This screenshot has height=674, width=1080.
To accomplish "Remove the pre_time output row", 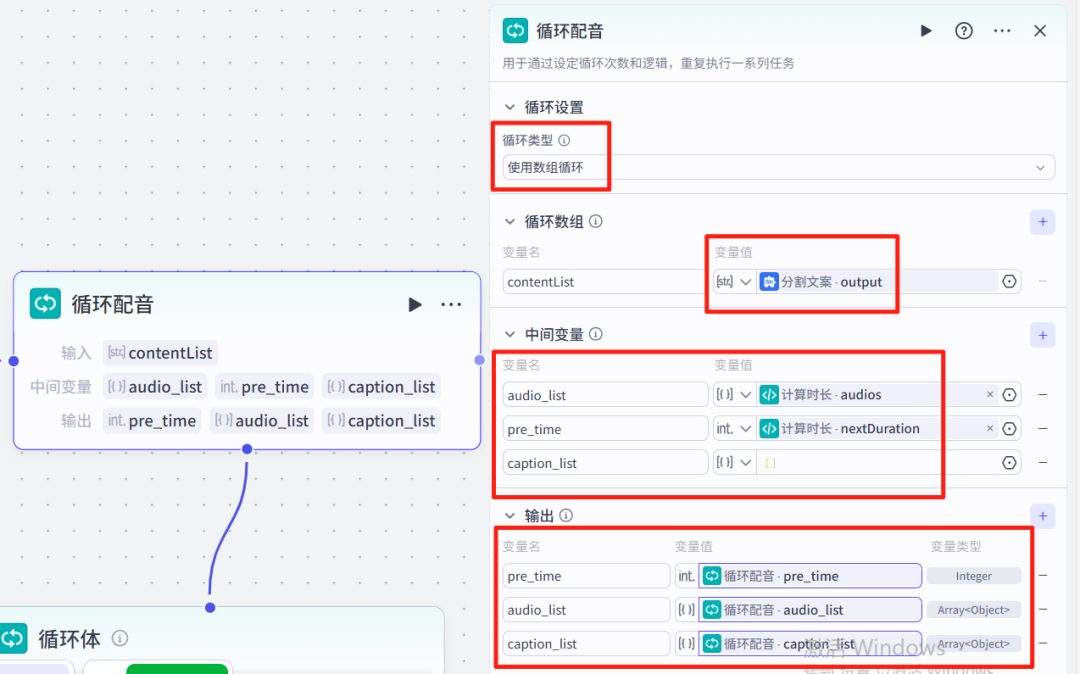I will tap(1043, 576).
